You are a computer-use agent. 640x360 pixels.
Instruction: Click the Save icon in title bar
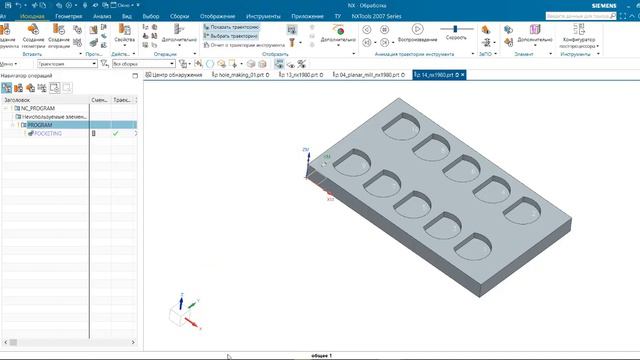coord(8,5)
